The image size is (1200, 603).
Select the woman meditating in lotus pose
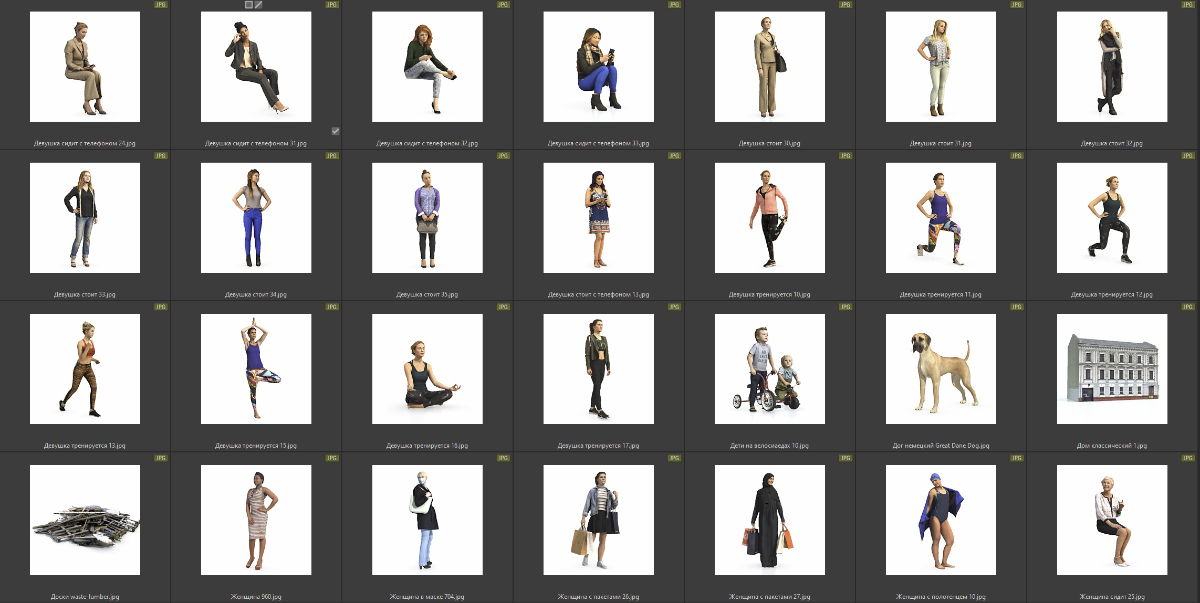pos(427,369)
